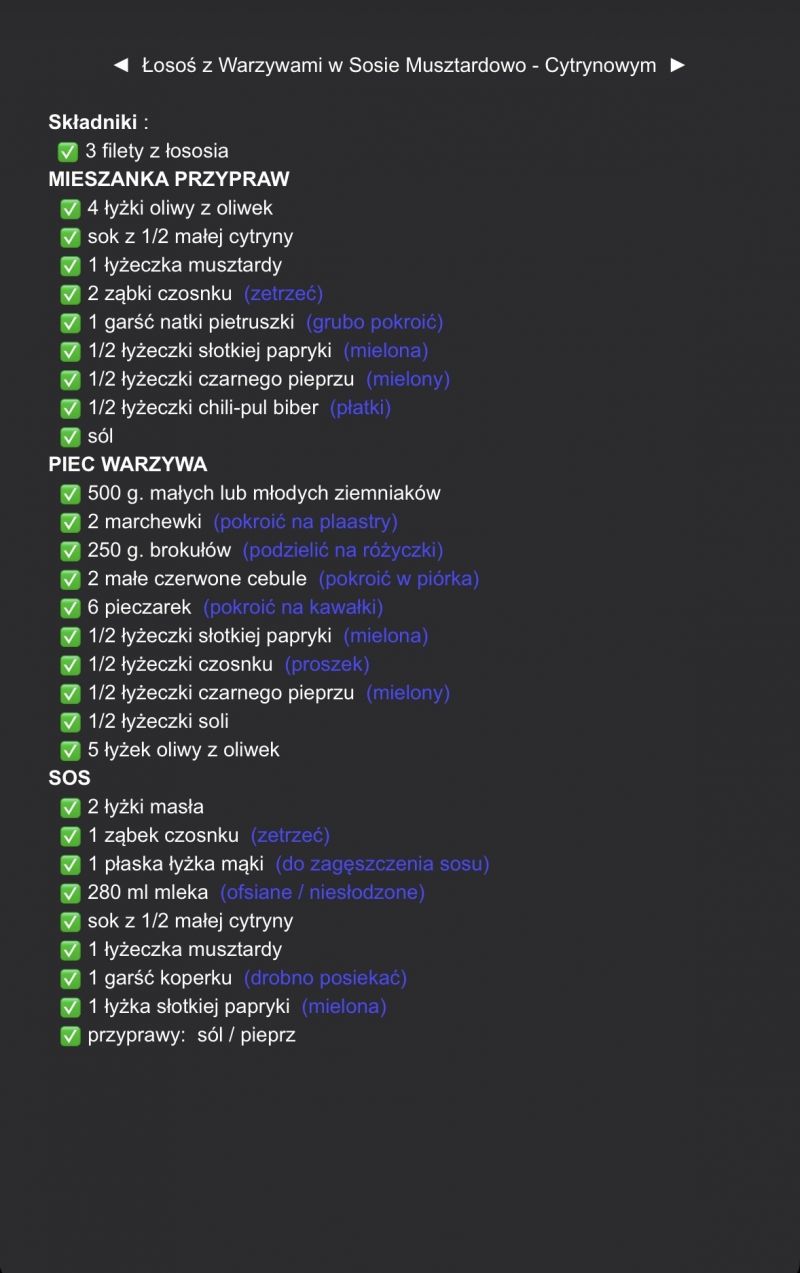
Task: Toggle checkbox for 2 łyżki masła
Action: coord(70,807)
